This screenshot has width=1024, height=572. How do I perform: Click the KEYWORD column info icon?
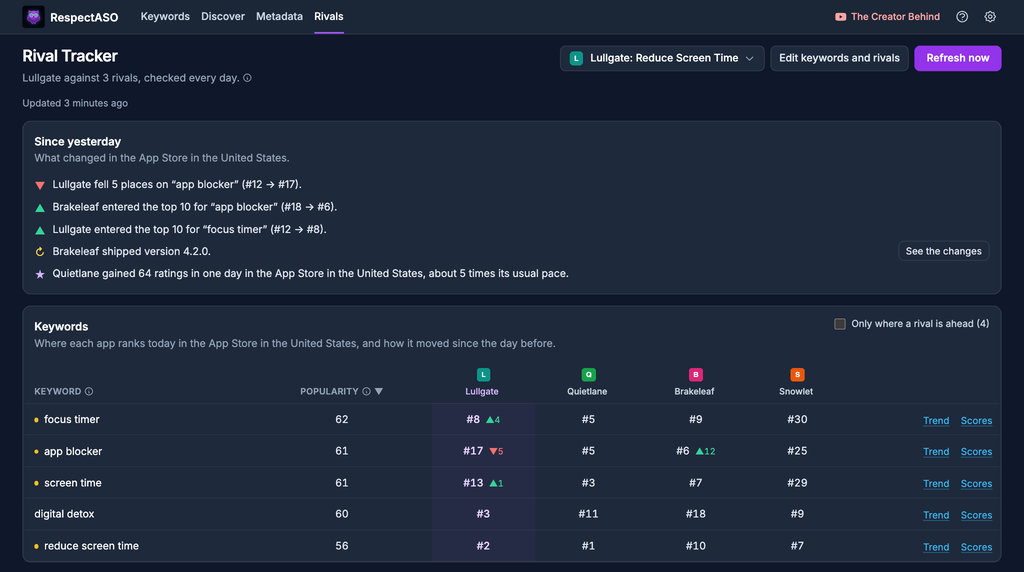[x=89, y=391]
